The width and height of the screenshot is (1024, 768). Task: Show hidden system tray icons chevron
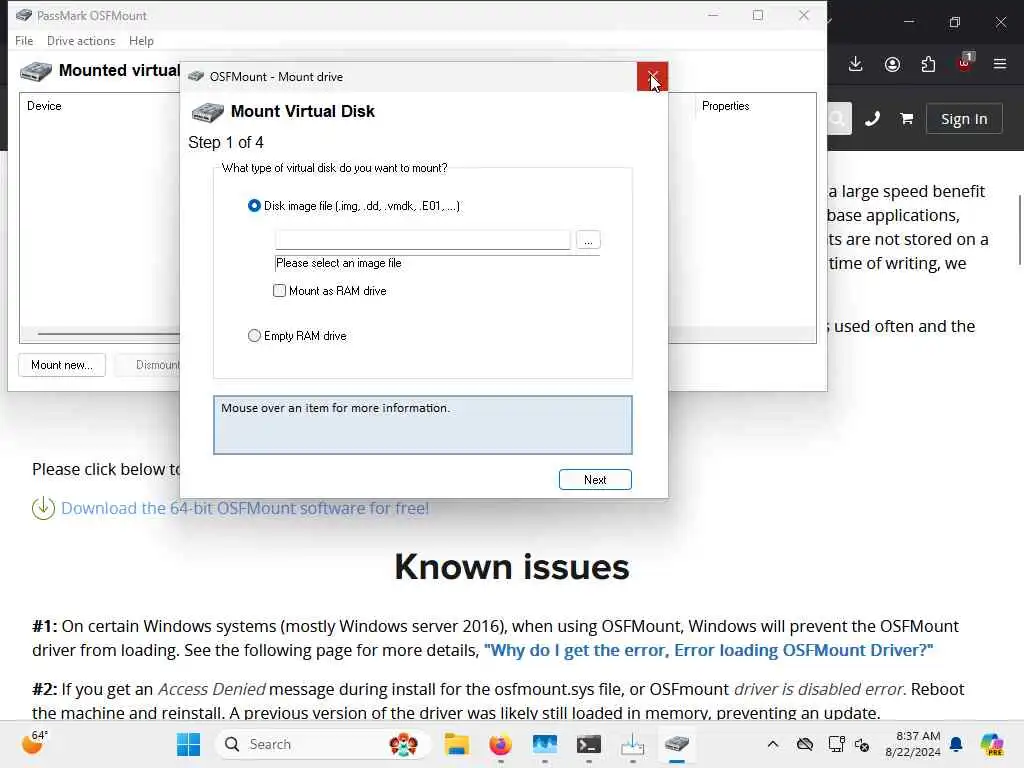(773, 744)
